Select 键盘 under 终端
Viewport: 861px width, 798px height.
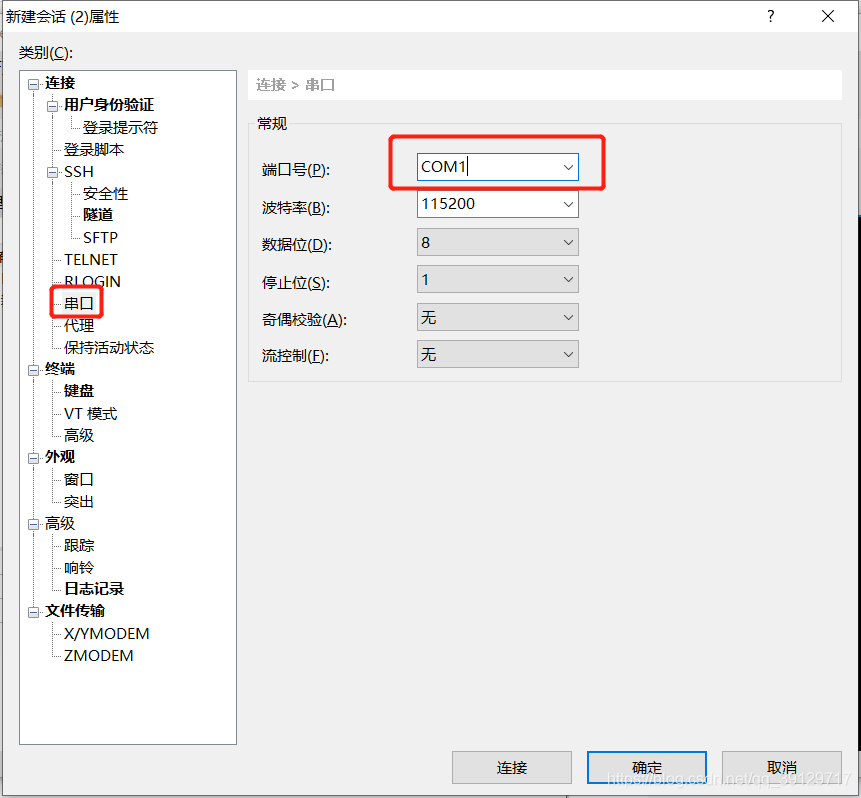pos(79,391)
